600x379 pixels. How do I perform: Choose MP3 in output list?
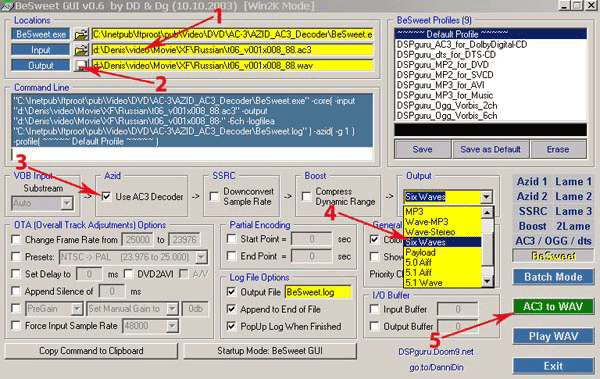(x=443, y=212)
